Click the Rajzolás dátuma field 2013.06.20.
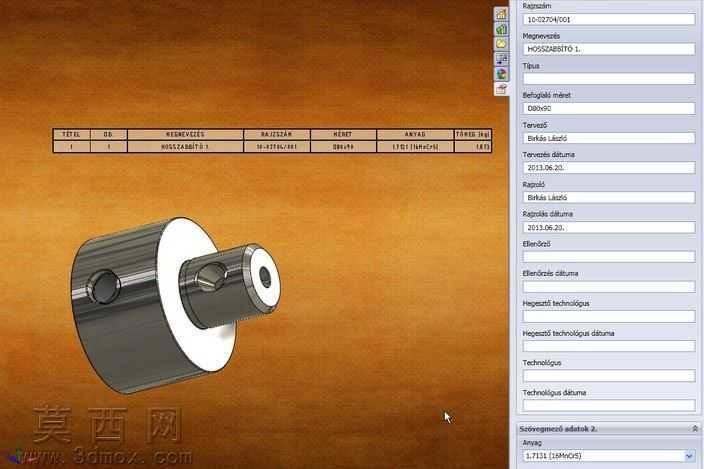 [609, 227]
